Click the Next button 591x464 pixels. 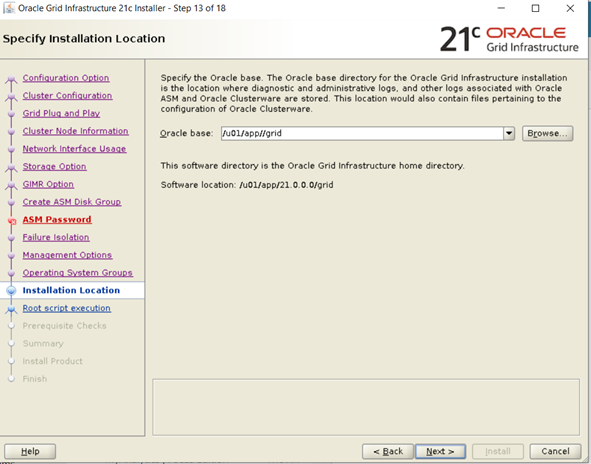click(440, 452)
